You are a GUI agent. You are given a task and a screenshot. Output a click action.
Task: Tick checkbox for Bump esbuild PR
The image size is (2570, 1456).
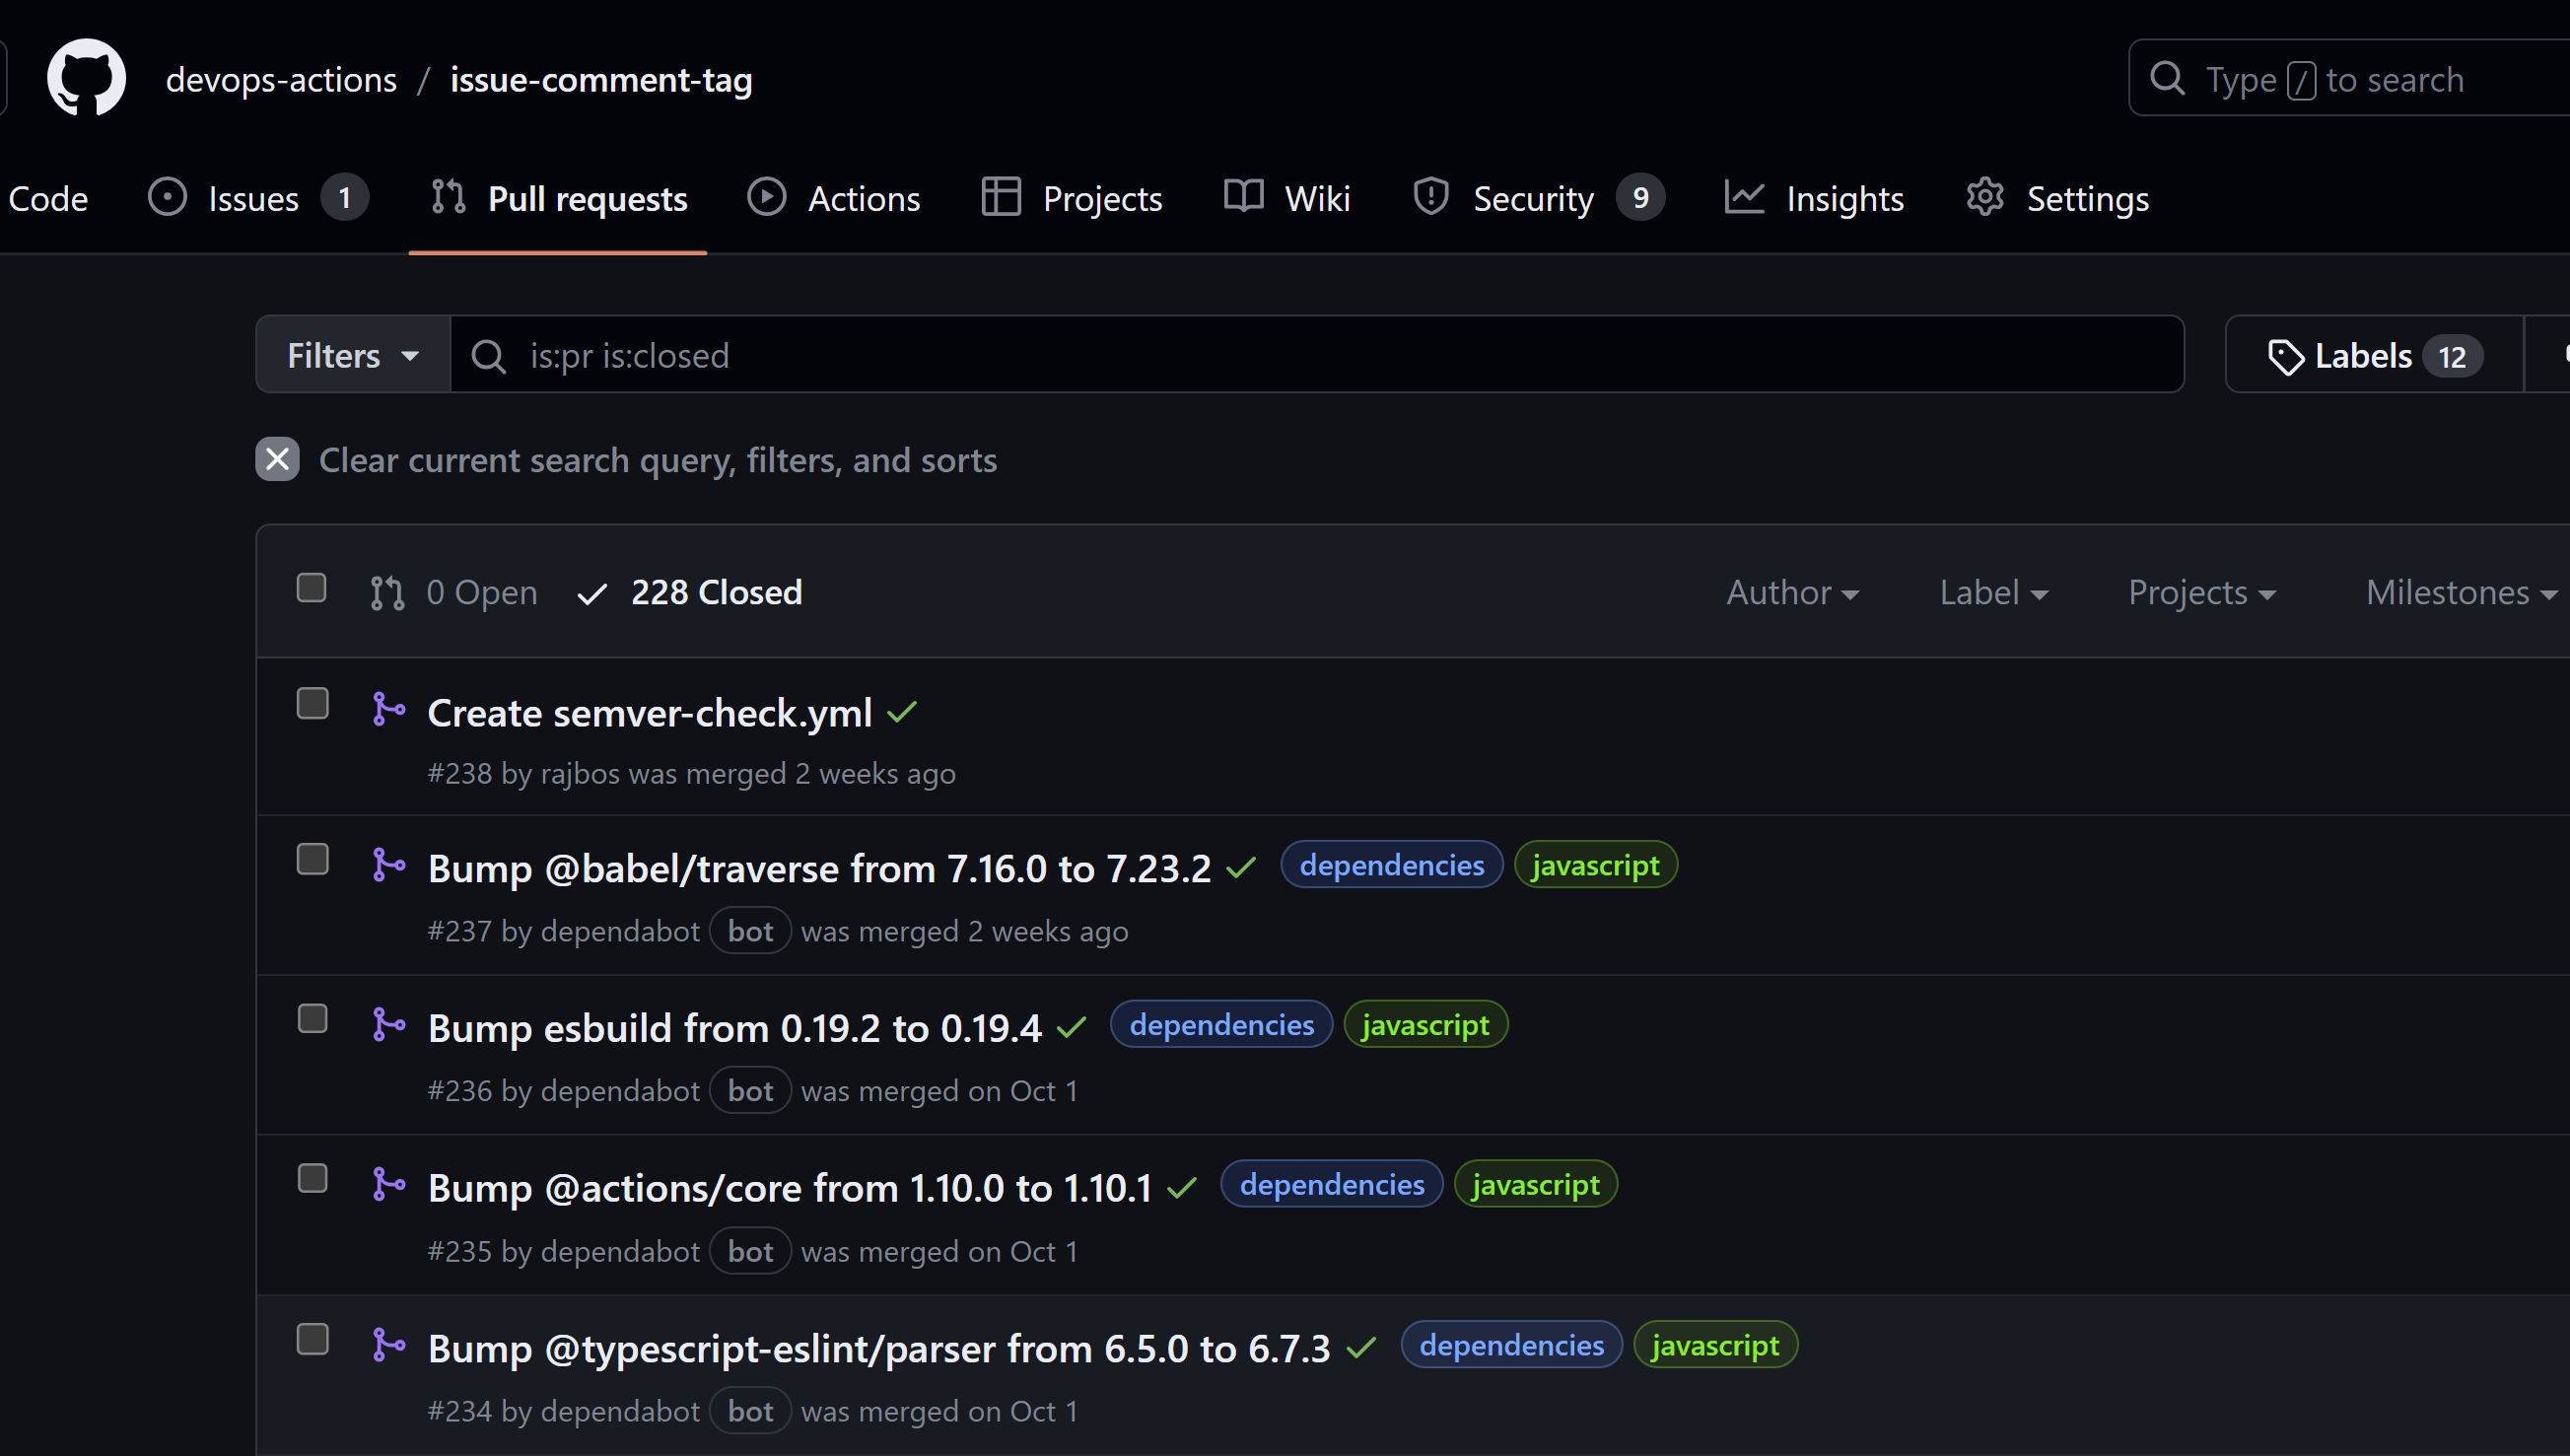[313, 1019]
